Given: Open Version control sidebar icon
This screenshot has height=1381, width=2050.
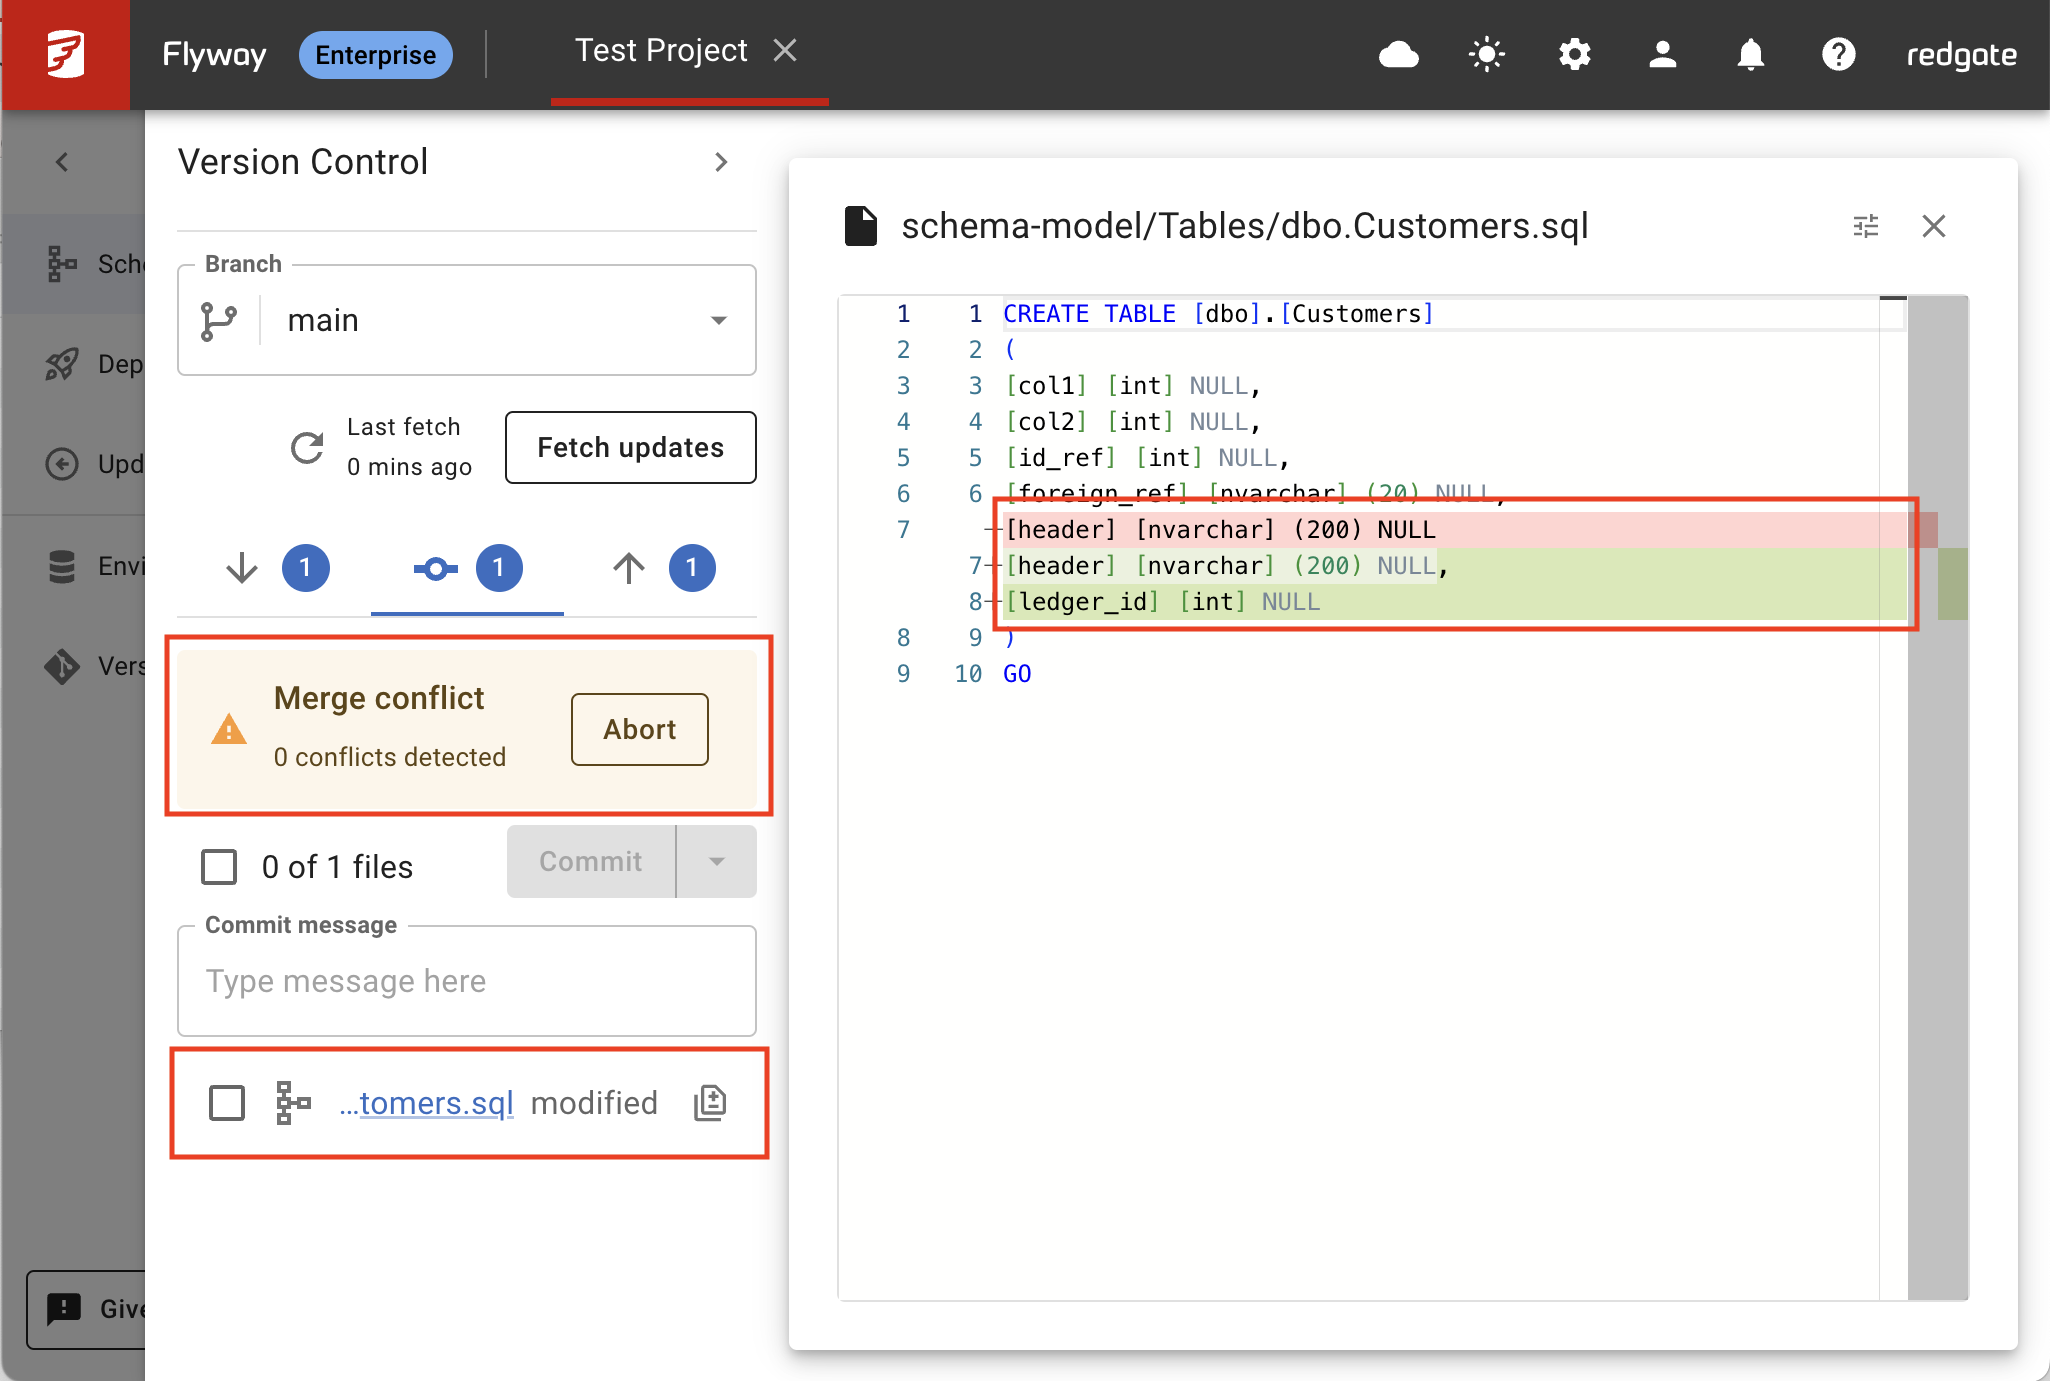Looking at the screenshot, I should [x=62, y=666].
